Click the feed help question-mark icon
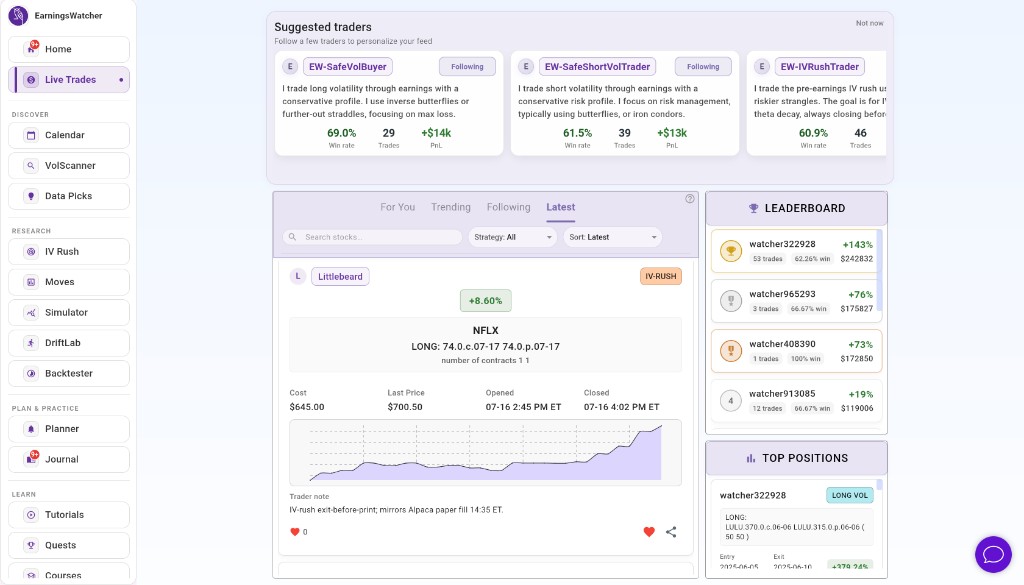 pos(690,198)
